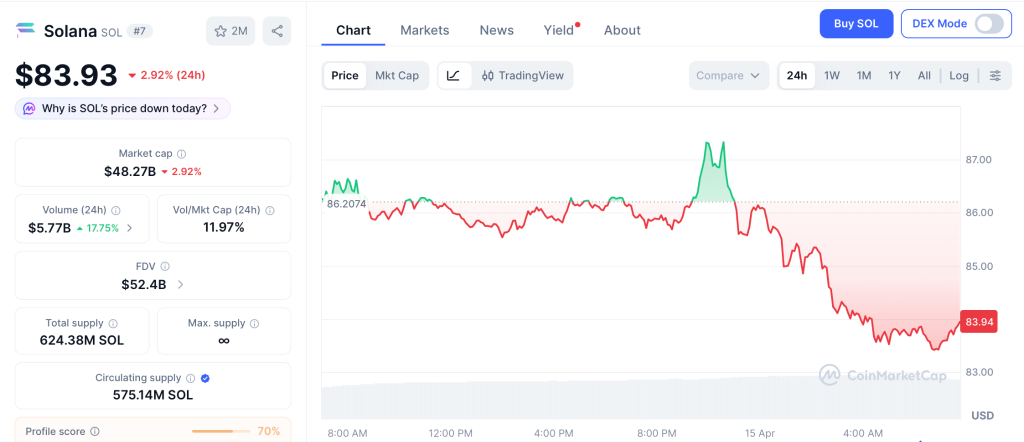Image resolution: width=1024 pixels, height=442 pixels.
Task: Switch to the Yield tab
Action: click(x=559, y=30)
